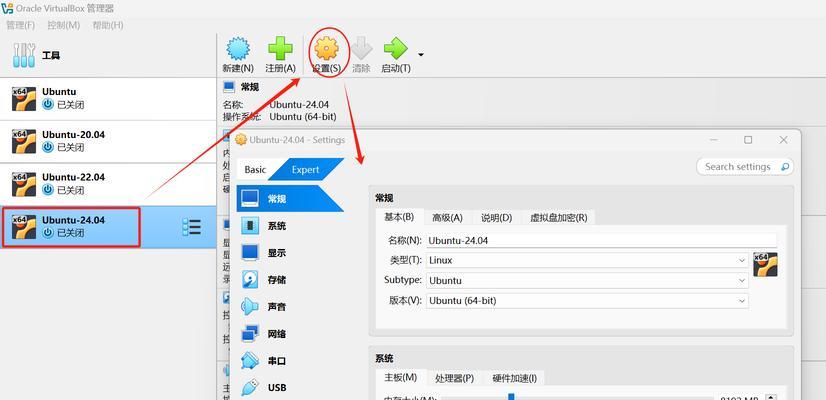Switch to the 处理器(P) processor tab

pos(455,378)
